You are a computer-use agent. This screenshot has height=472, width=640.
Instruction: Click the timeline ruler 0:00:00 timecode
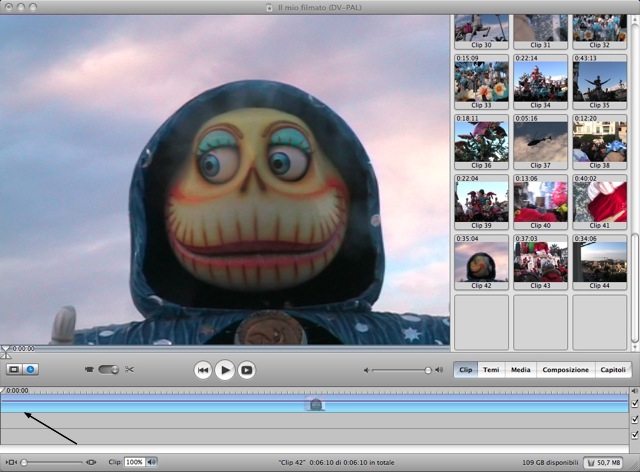click(17, 391)
